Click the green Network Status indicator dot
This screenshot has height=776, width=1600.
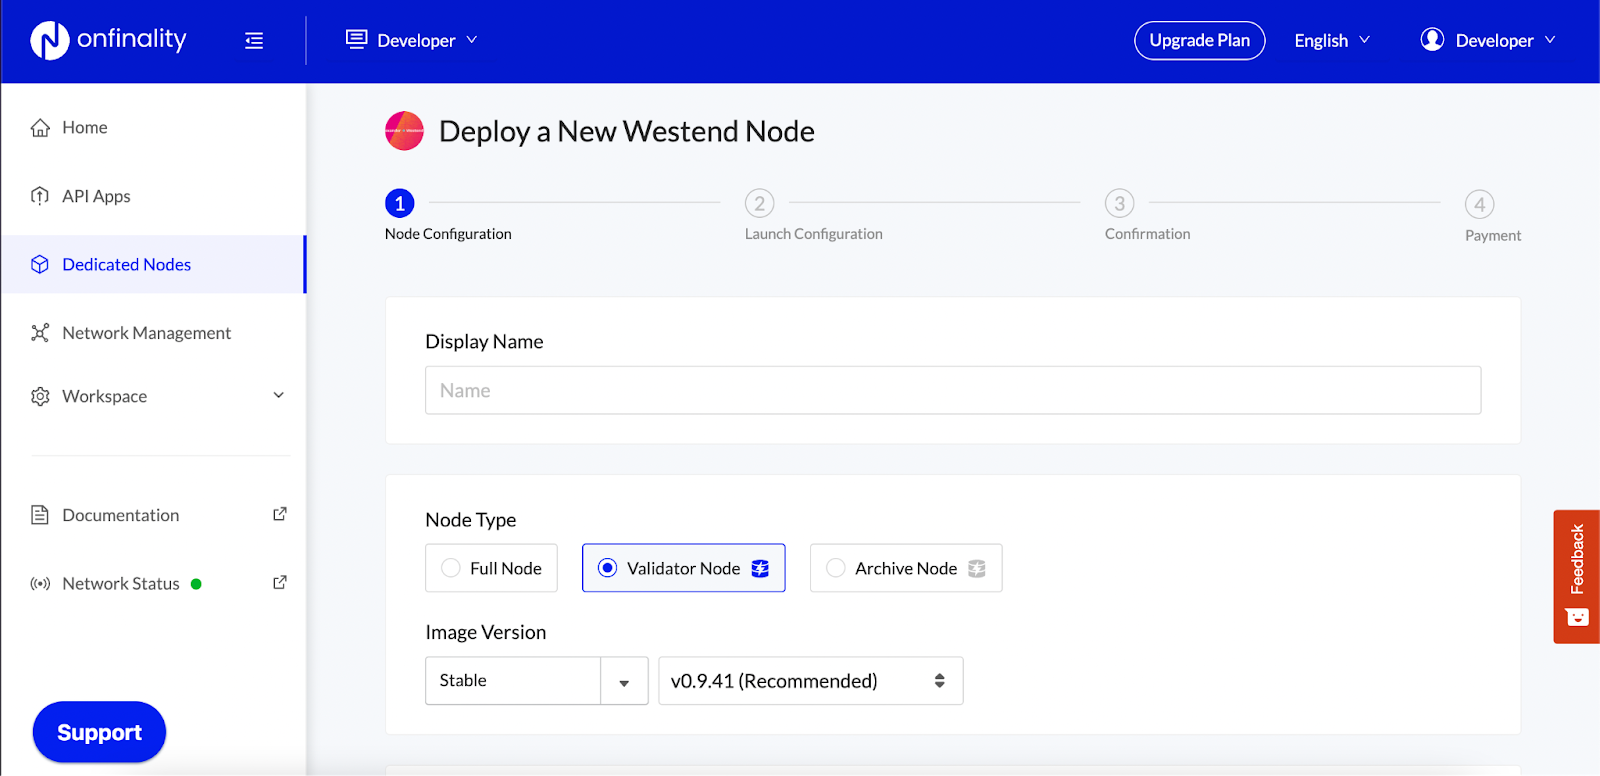[x=196, y=584]
